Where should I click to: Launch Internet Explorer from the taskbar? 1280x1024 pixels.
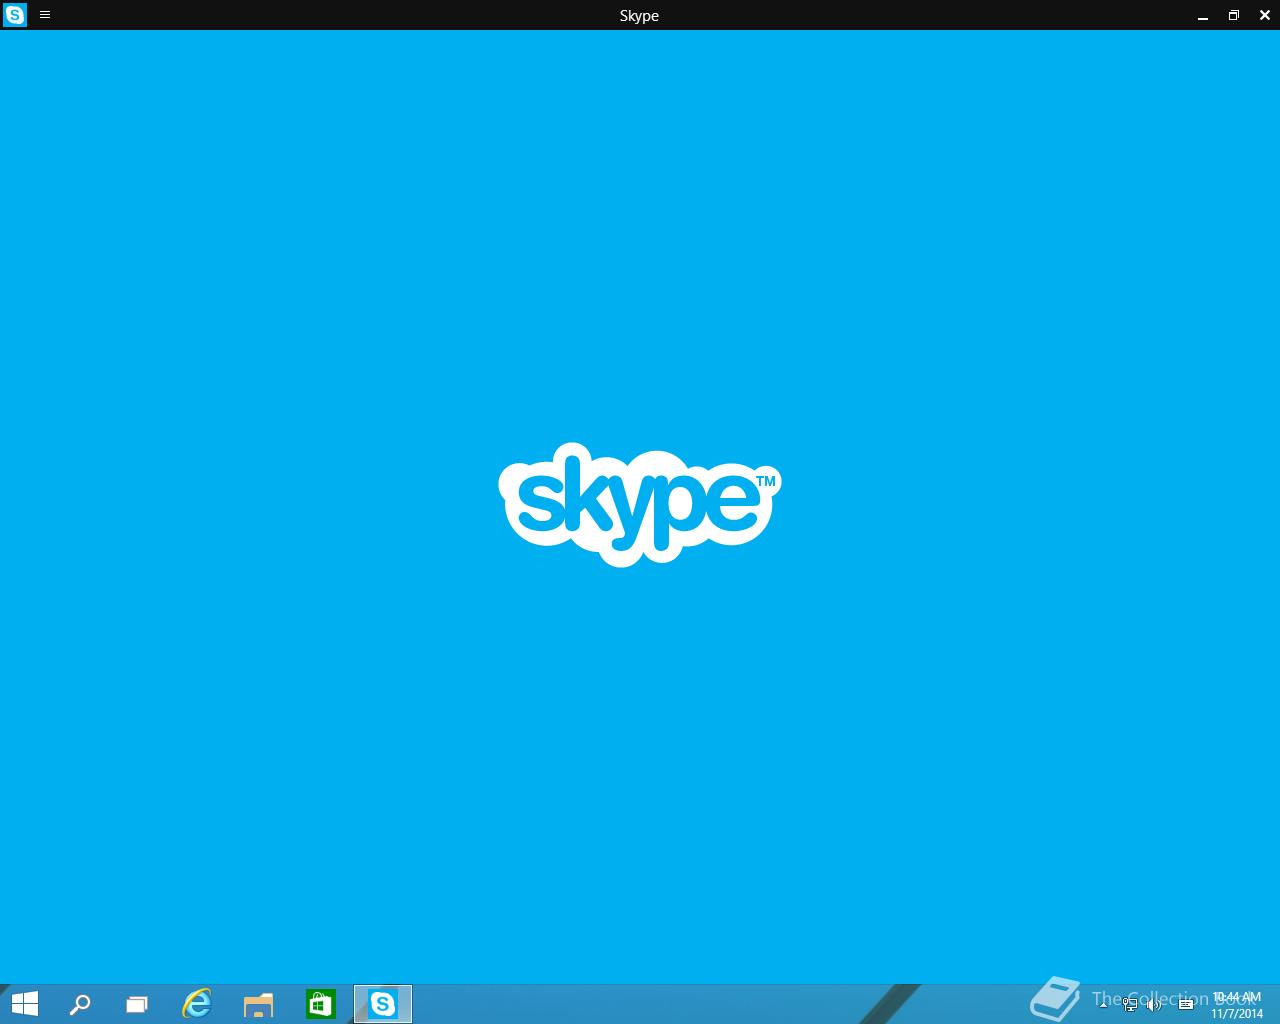pos(197,1004)
